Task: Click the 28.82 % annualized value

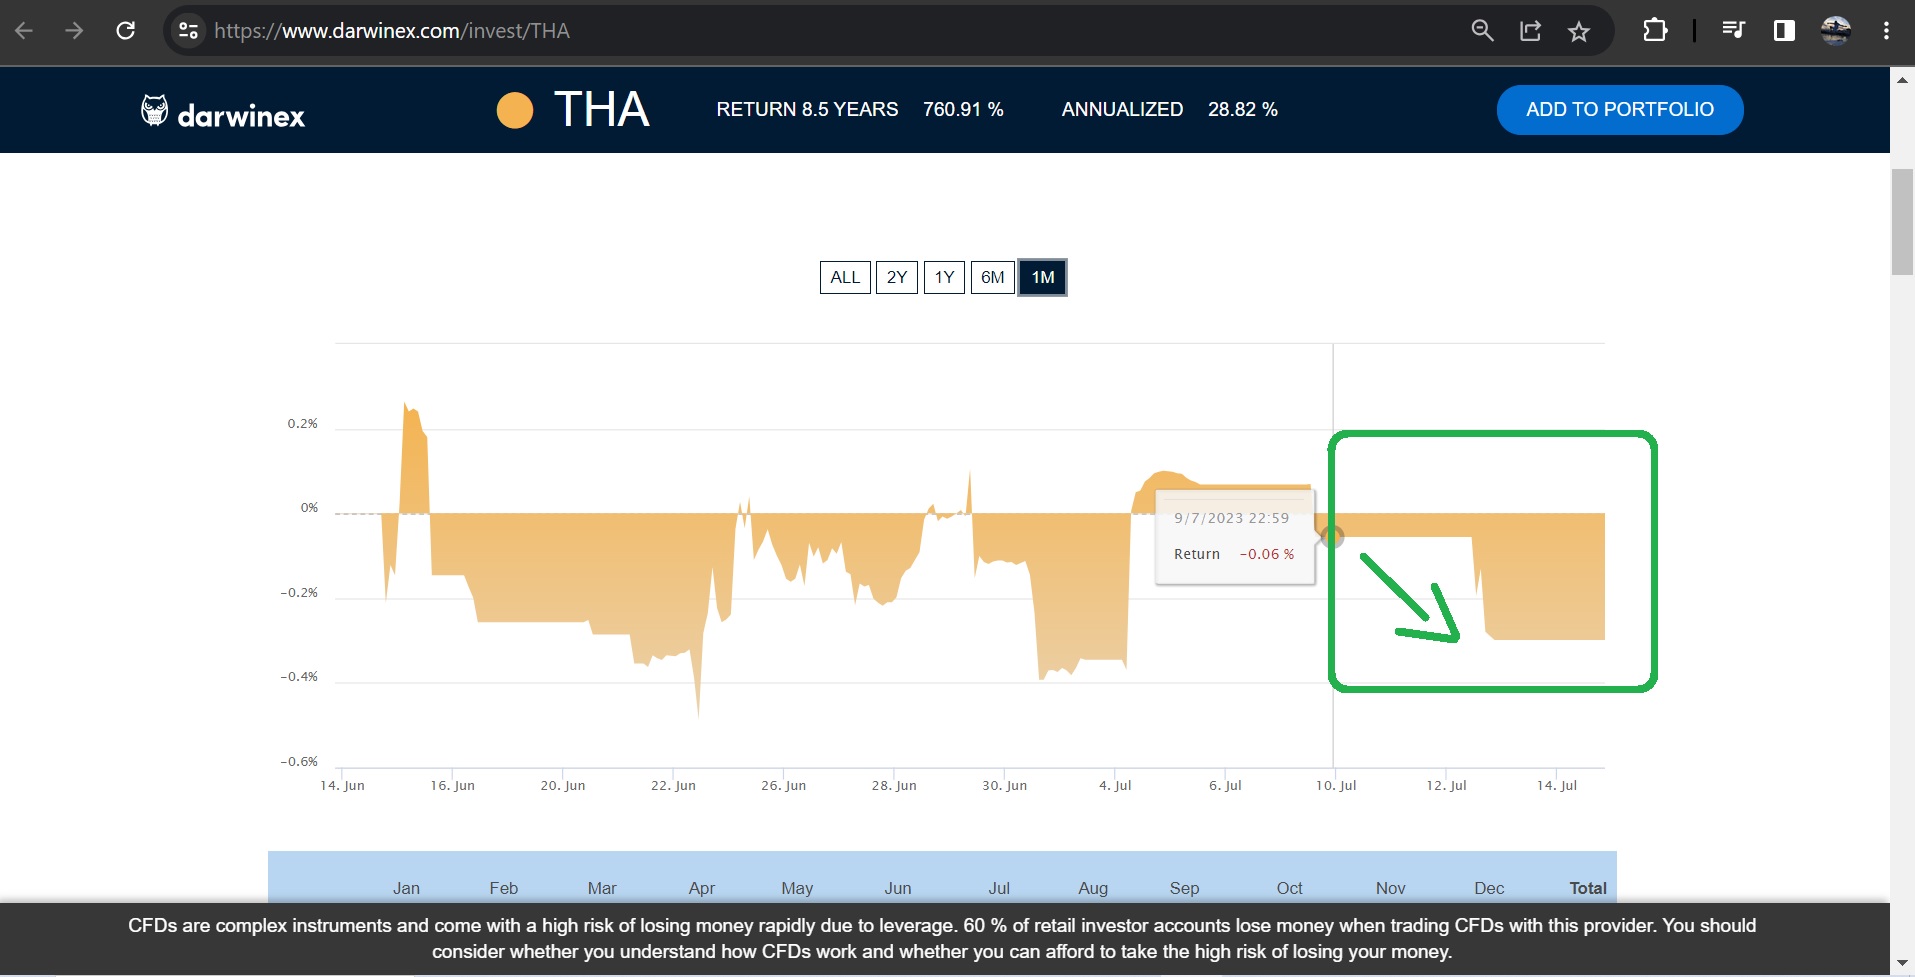Action: [1243, 110]
